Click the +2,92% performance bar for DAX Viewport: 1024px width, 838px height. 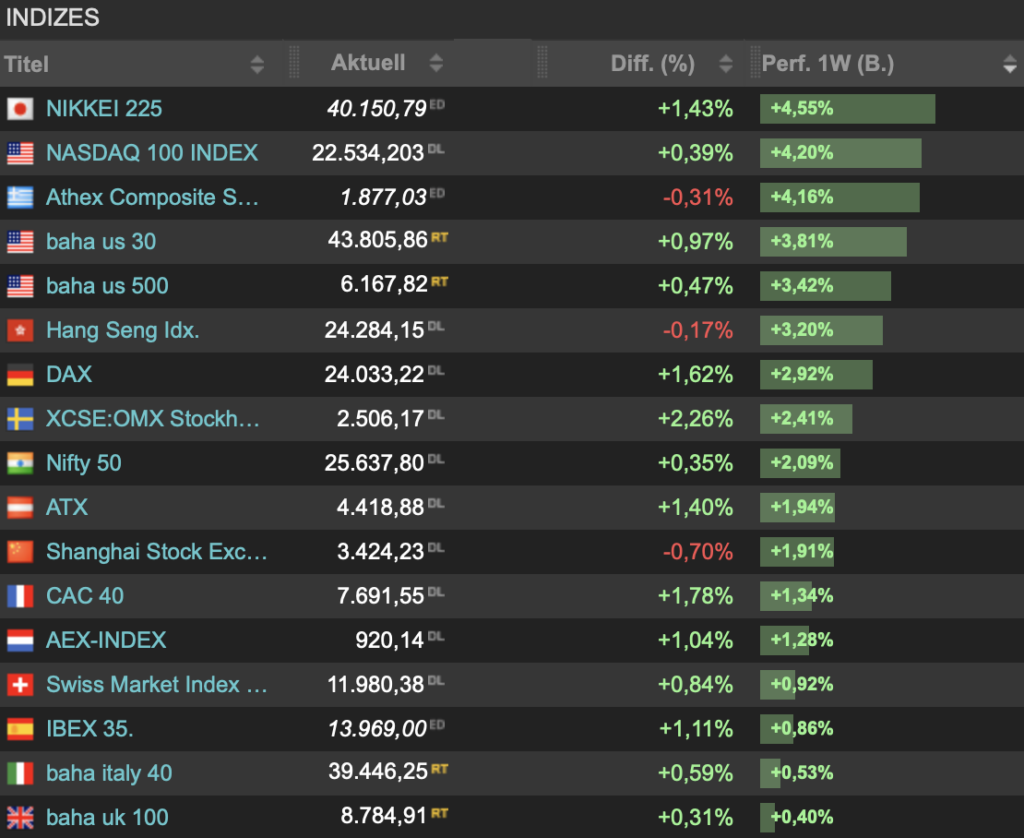coord(816,375)
